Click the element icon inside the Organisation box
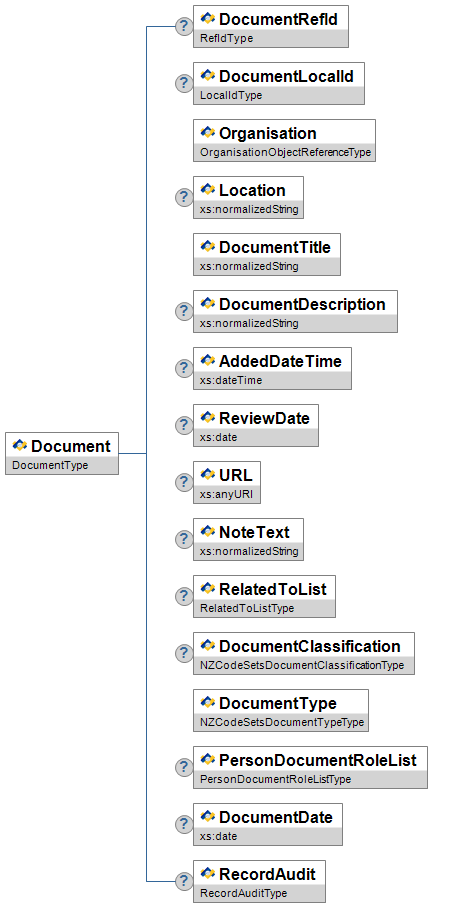The width and height of the screenshot is (450, 907). coord(208,132)
